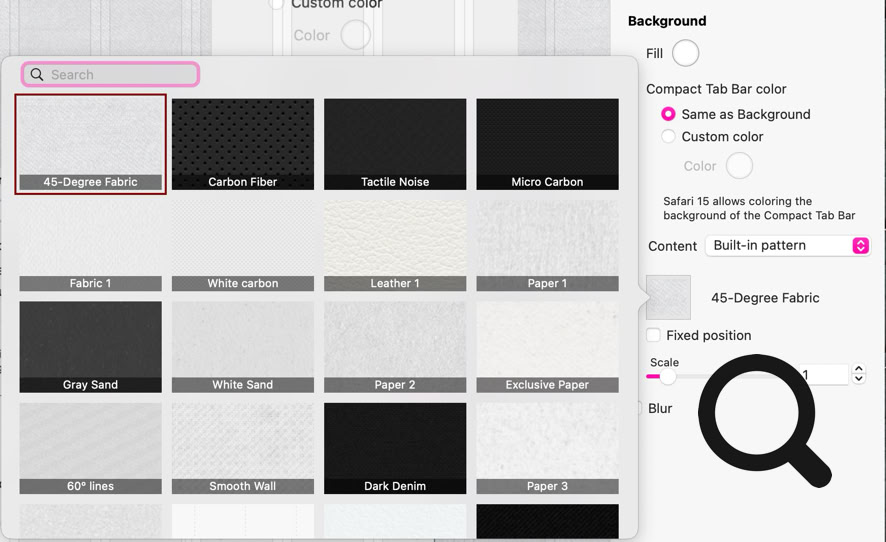The height and width of the screenshot is (542, 886).
Task: Click the magnifying glass in search field
Action: (37, 75)
